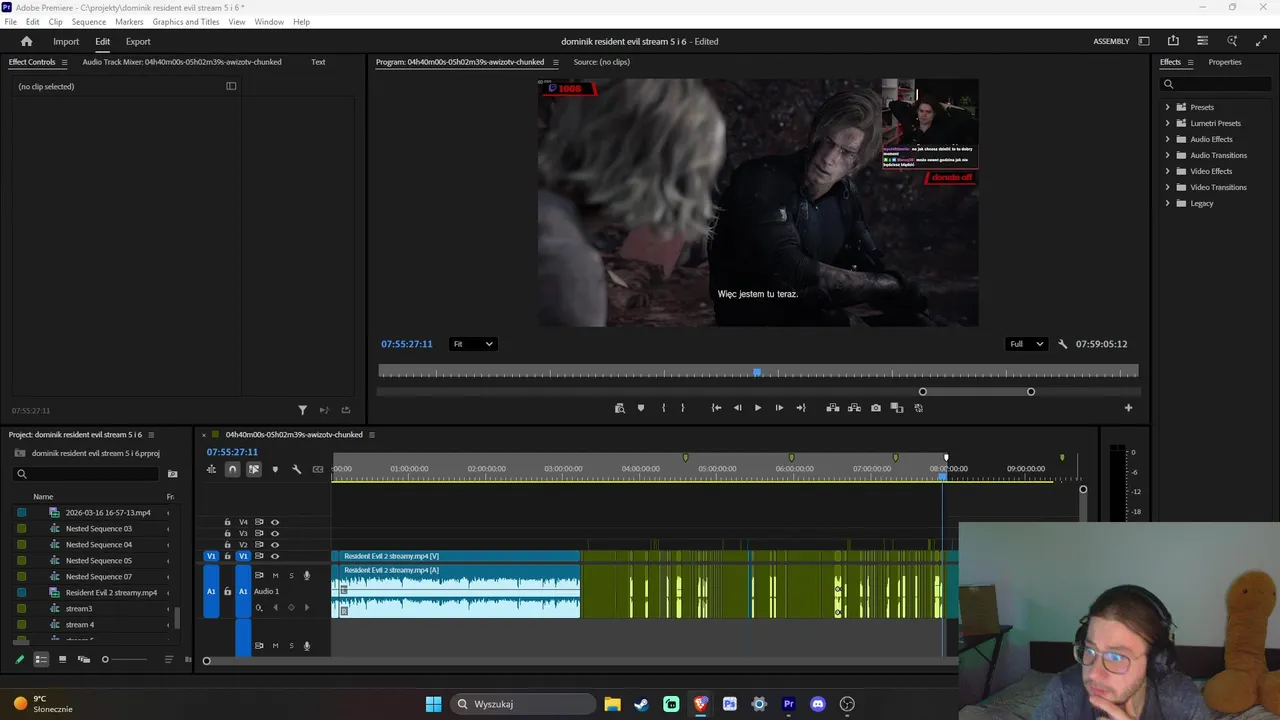The width and height of the screenshot is (1280, 720).
Task: Click Add Marker in Program monitor
Action: 641,408
